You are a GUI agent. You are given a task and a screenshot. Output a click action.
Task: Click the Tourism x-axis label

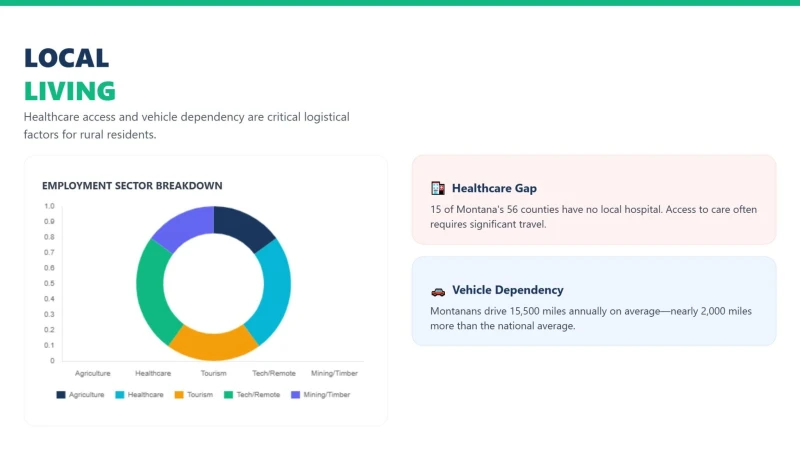pos(213,373)
